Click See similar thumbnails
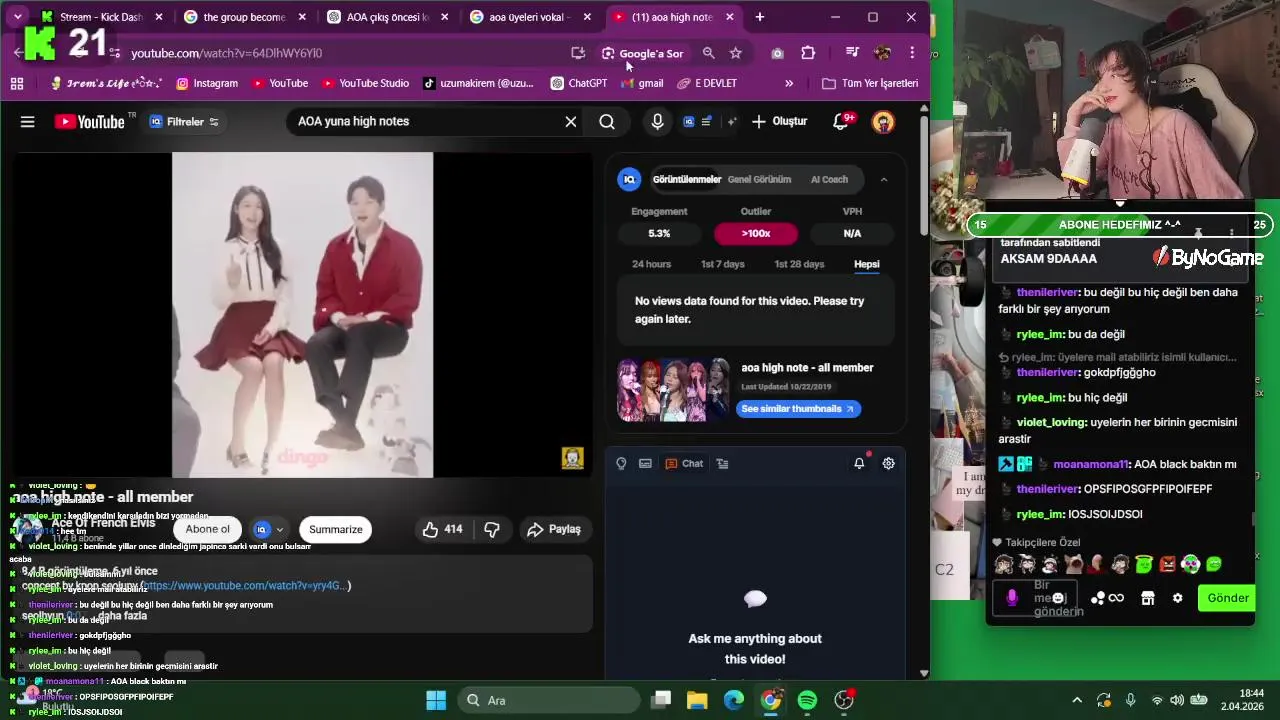Viewport: 1280px width, 720px height. tap(798, 409)
